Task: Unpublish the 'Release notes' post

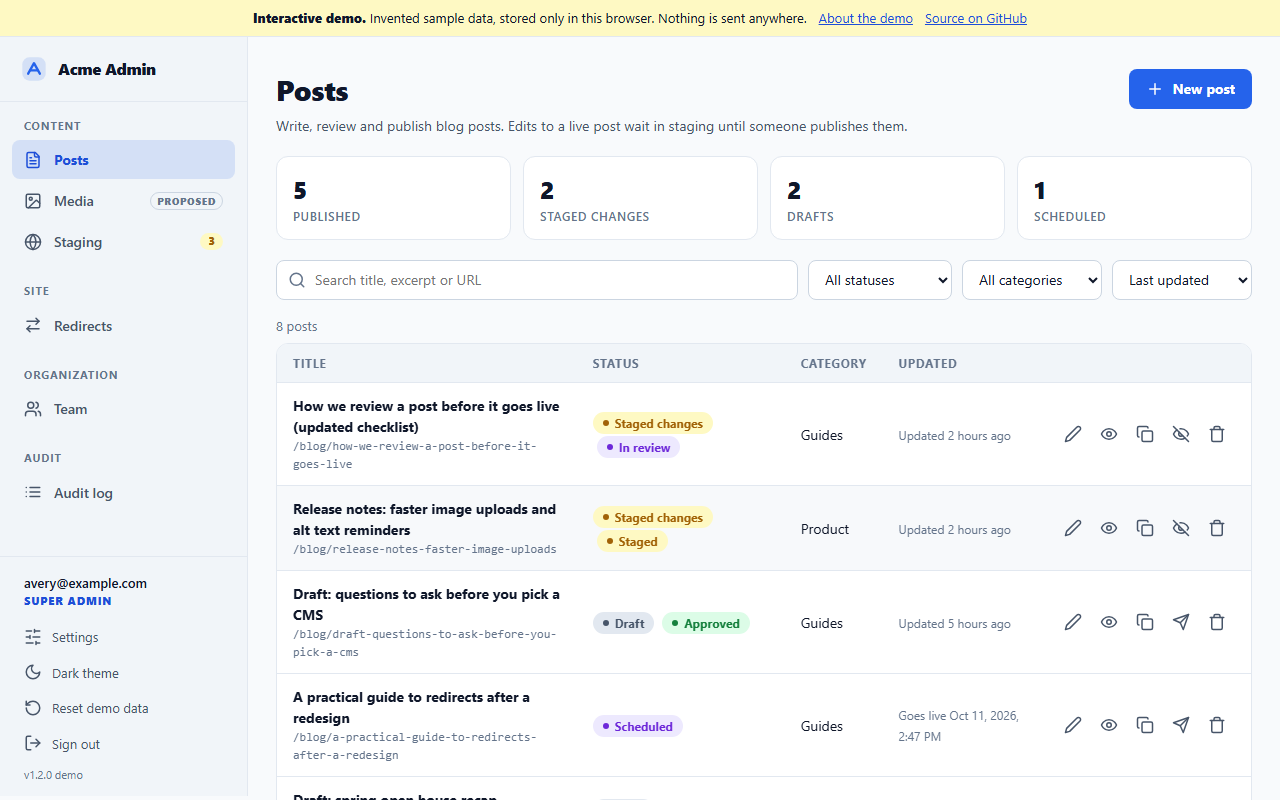Action: (1181, 528)
